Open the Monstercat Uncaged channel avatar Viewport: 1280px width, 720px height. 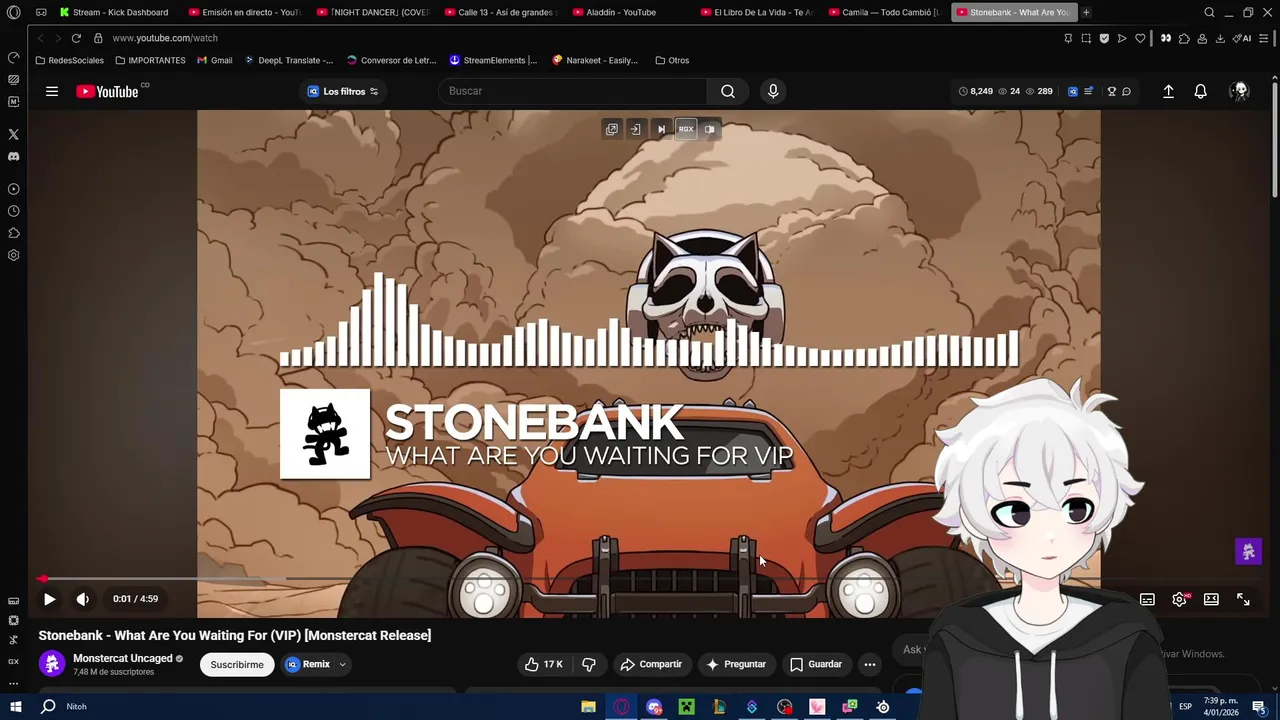tap(52, 663)
